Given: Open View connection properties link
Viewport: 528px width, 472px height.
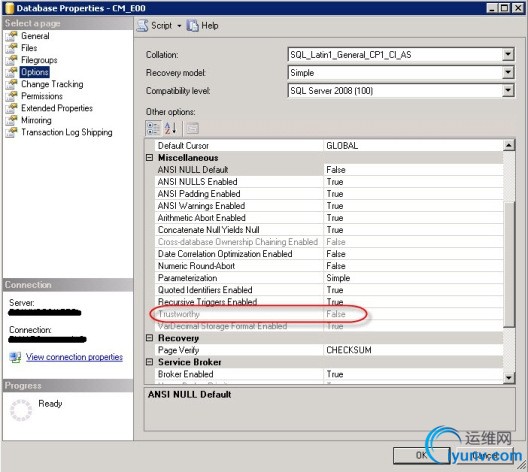Looking at the screenshot, I should tap(74, 357).
